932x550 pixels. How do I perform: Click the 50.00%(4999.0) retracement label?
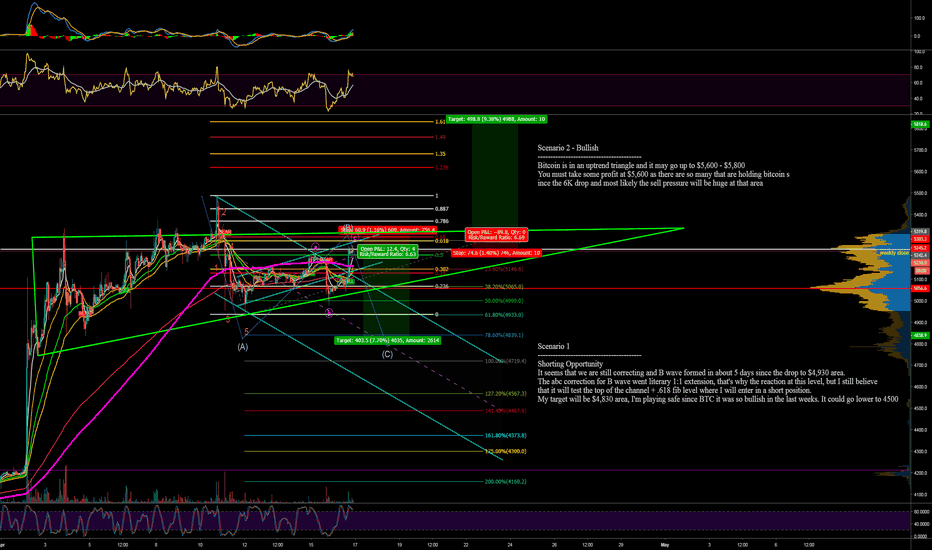pyautogui.click(x=504, y=301)
